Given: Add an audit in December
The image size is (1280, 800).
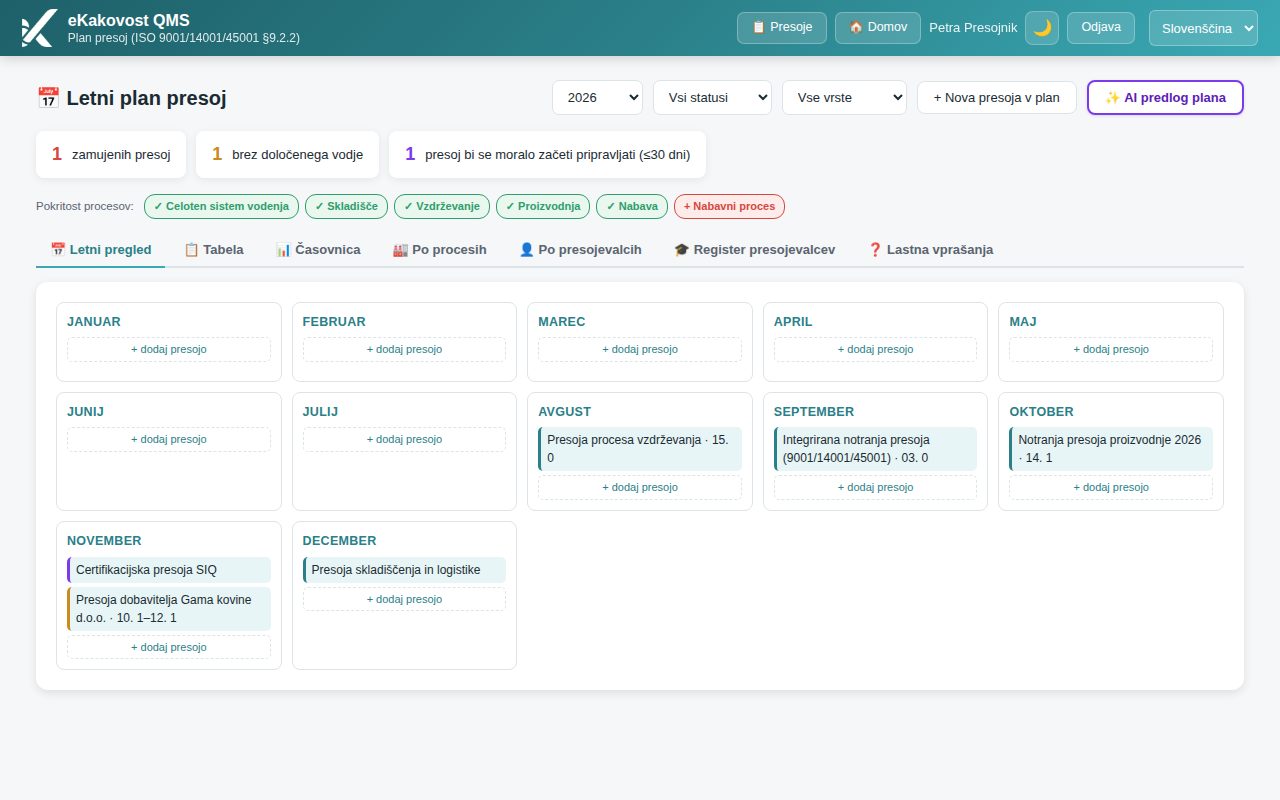Looking at the screenshot, I should coord(404,599).
